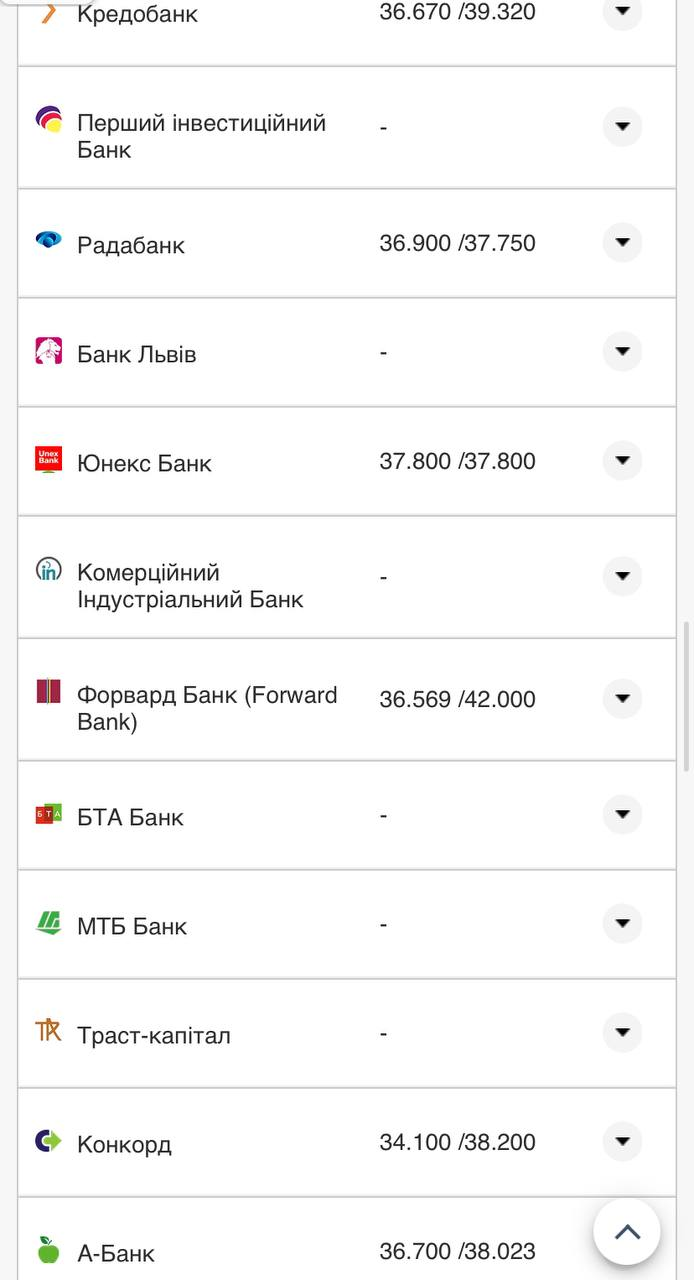
Task: Expand the Юнекс Банк row arrow
Action: 622,460
